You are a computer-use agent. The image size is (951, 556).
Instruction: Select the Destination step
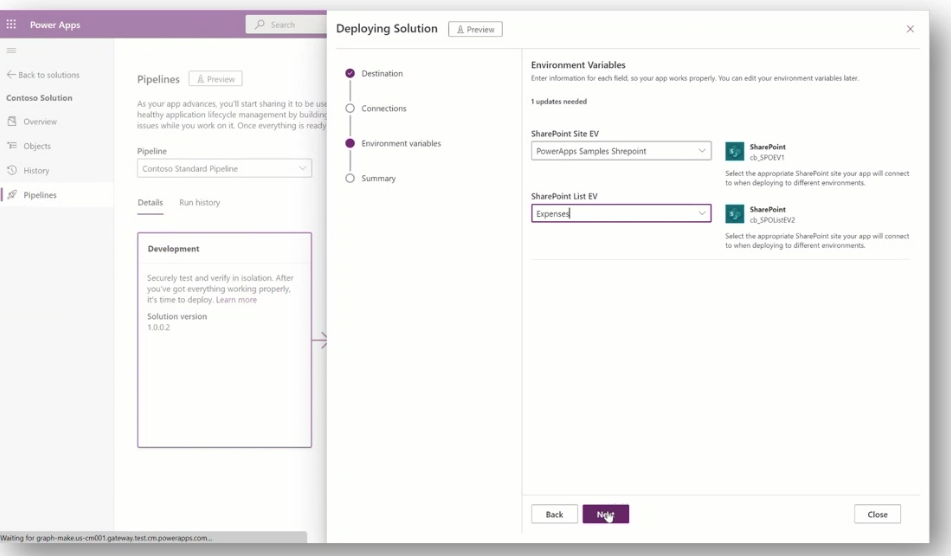tap(374, 73)
